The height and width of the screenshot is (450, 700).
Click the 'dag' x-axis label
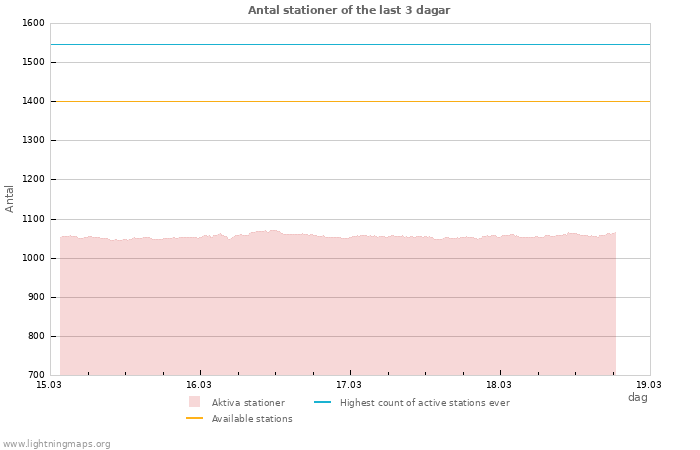coord(637,397)
